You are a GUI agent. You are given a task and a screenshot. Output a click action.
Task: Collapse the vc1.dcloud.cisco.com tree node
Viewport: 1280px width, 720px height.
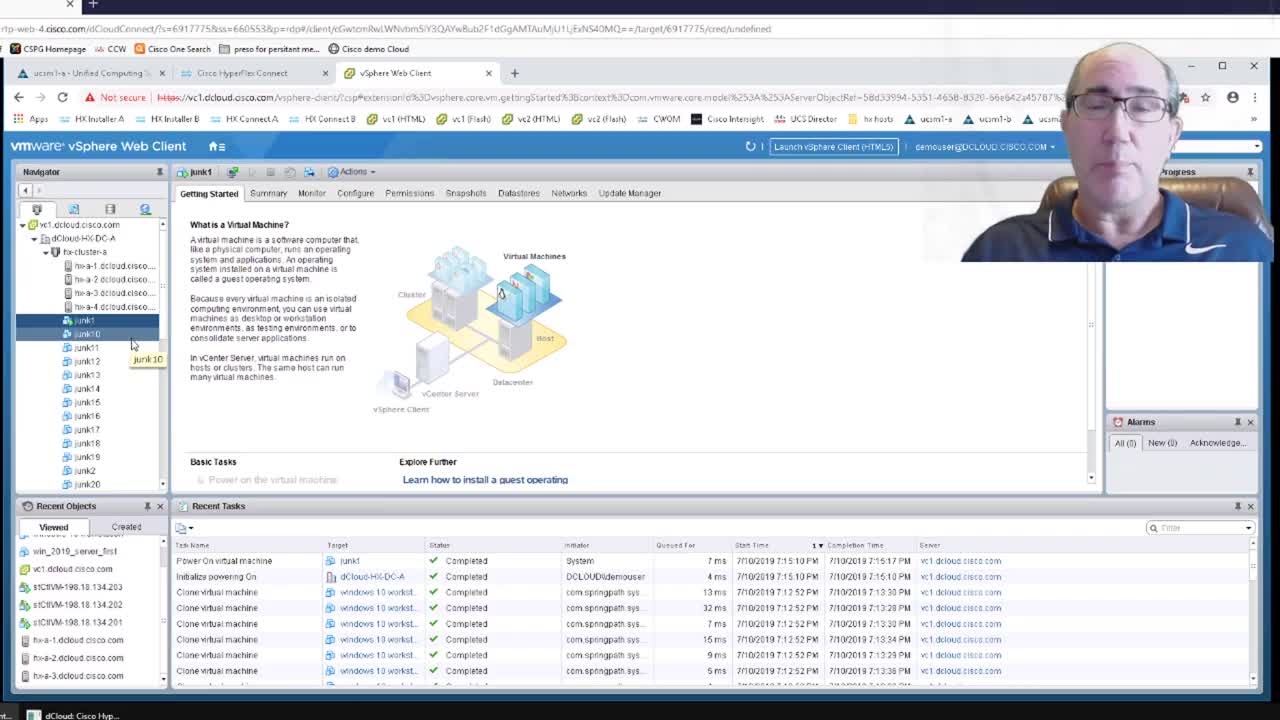pos(22,225)
